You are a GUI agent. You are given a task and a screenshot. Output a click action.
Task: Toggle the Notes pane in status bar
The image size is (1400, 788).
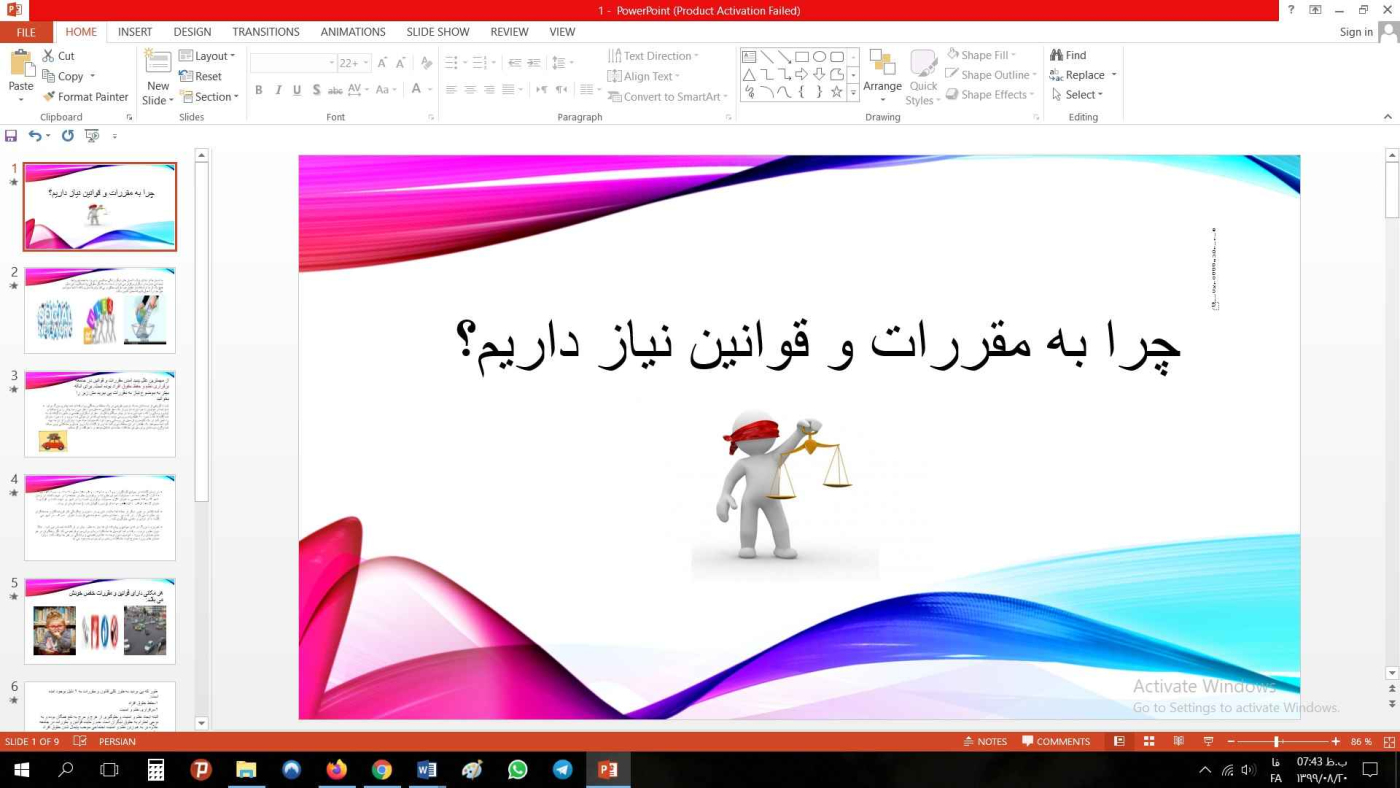pos(985,742)
